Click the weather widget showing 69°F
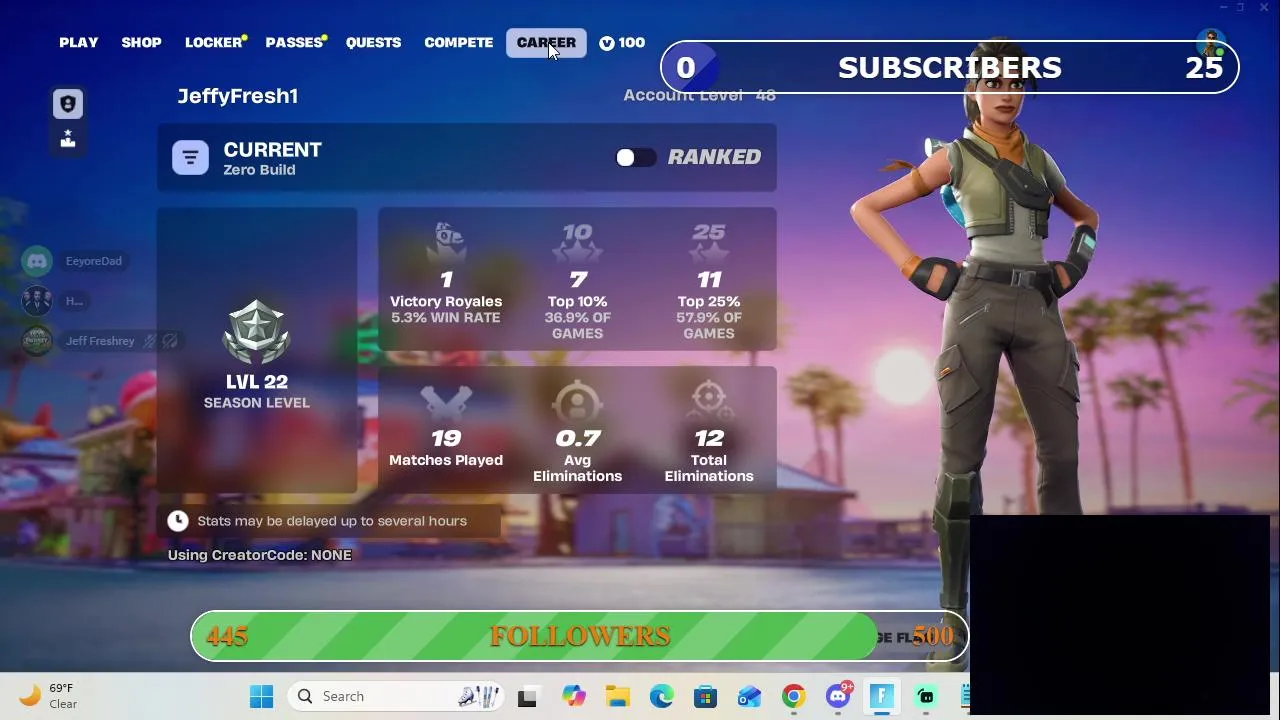 click(48, 696)
